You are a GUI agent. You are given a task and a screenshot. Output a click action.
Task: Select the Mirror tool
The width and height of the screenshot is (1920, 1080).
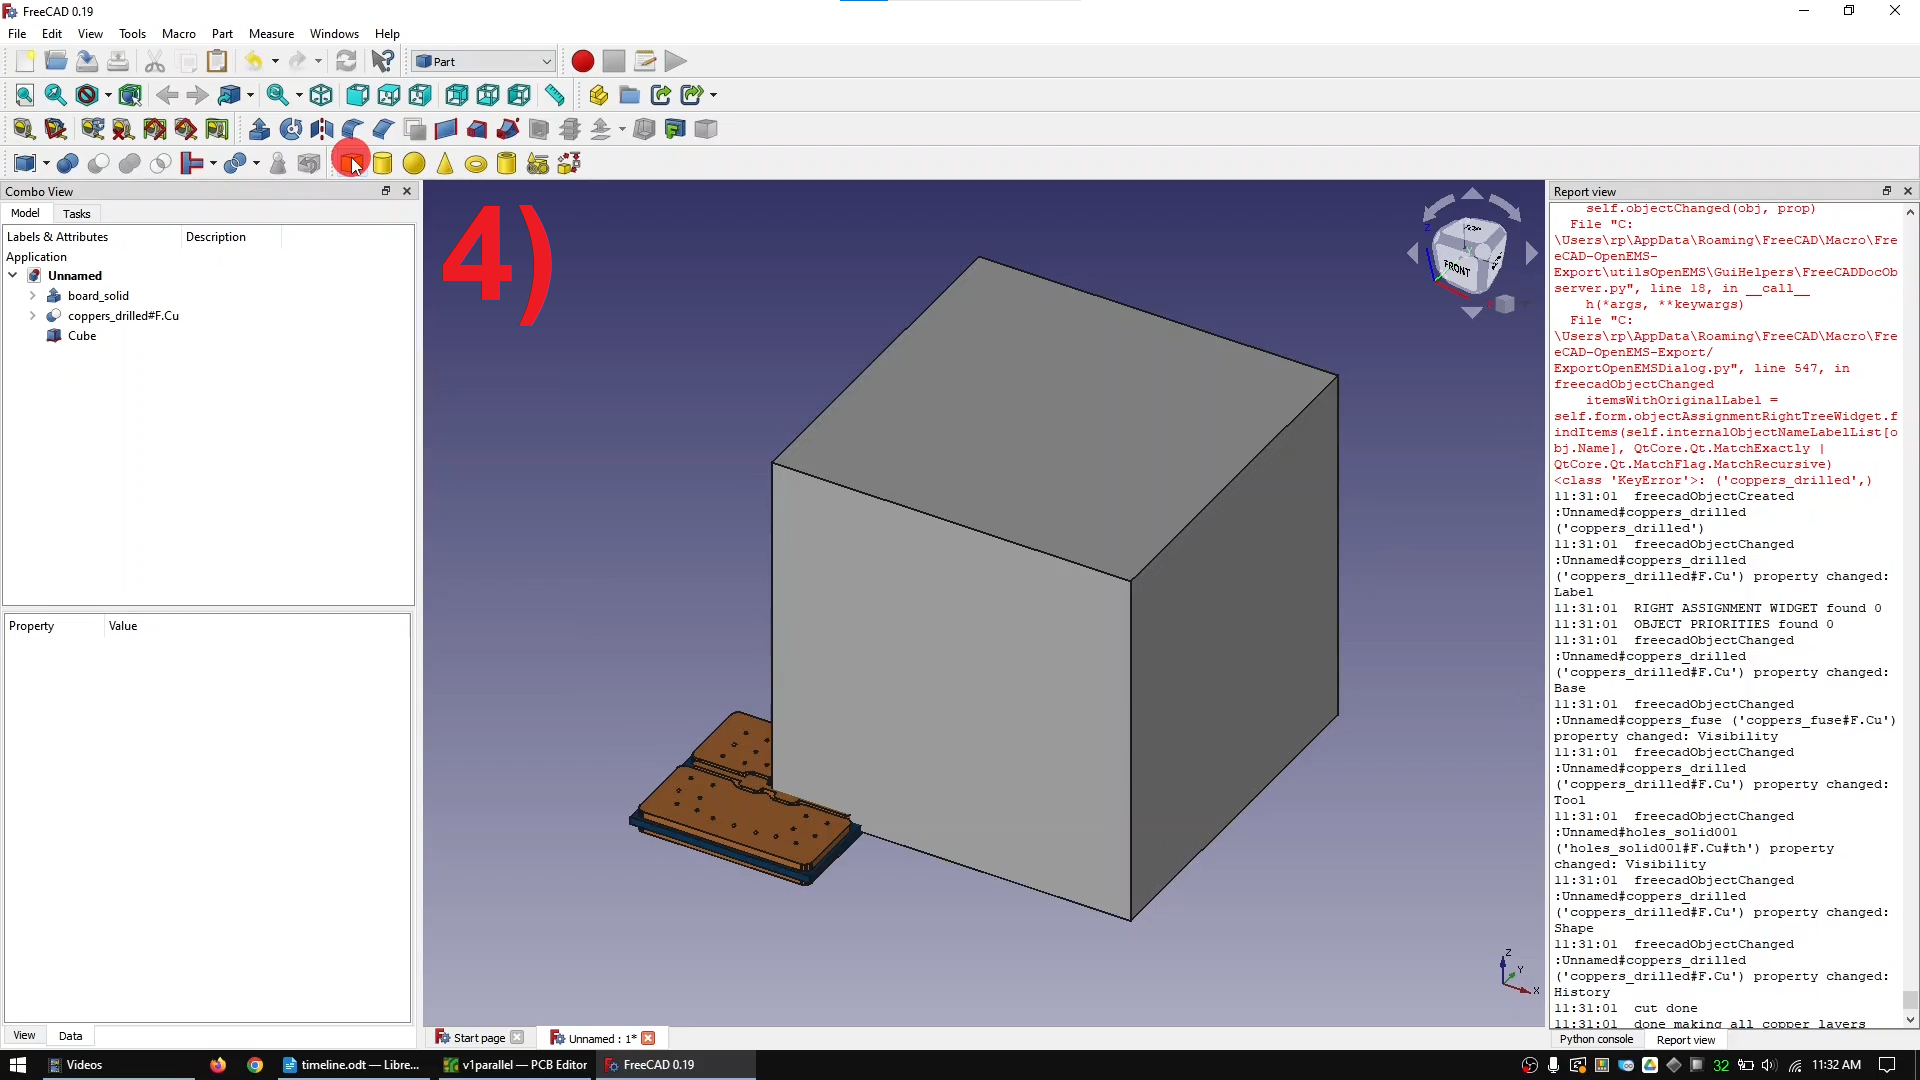(322, 128)
